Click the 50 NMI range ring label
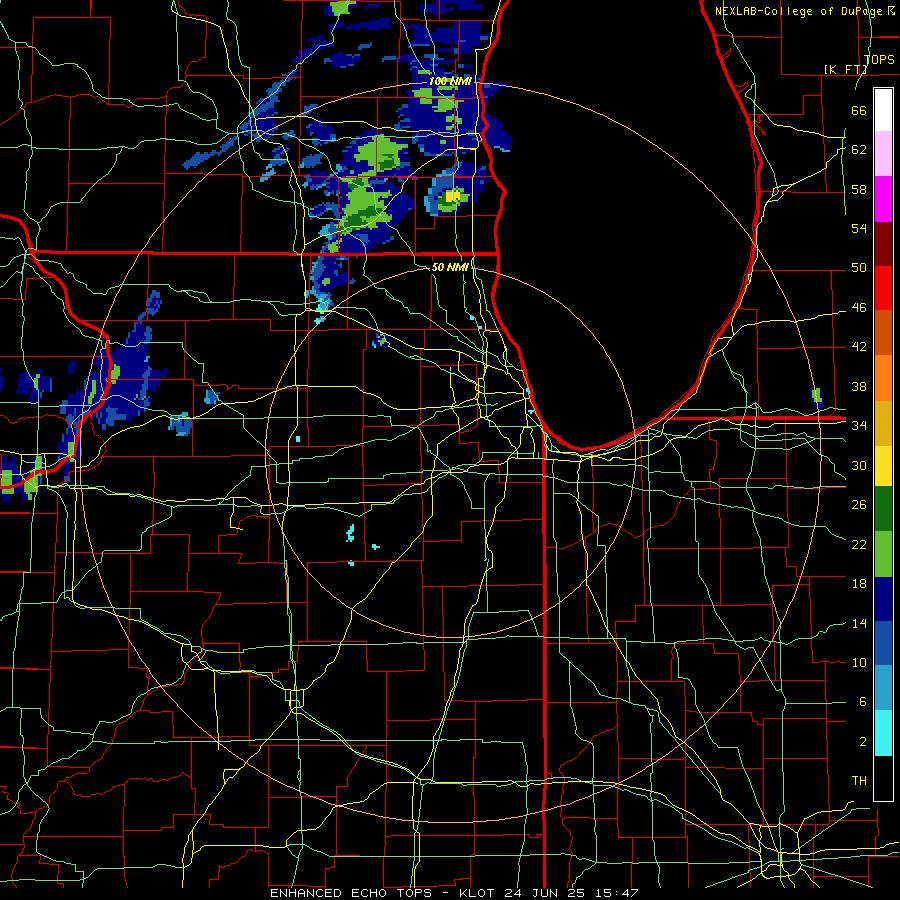The height and width of the screenshot is (900, 900). click(450, 267)
